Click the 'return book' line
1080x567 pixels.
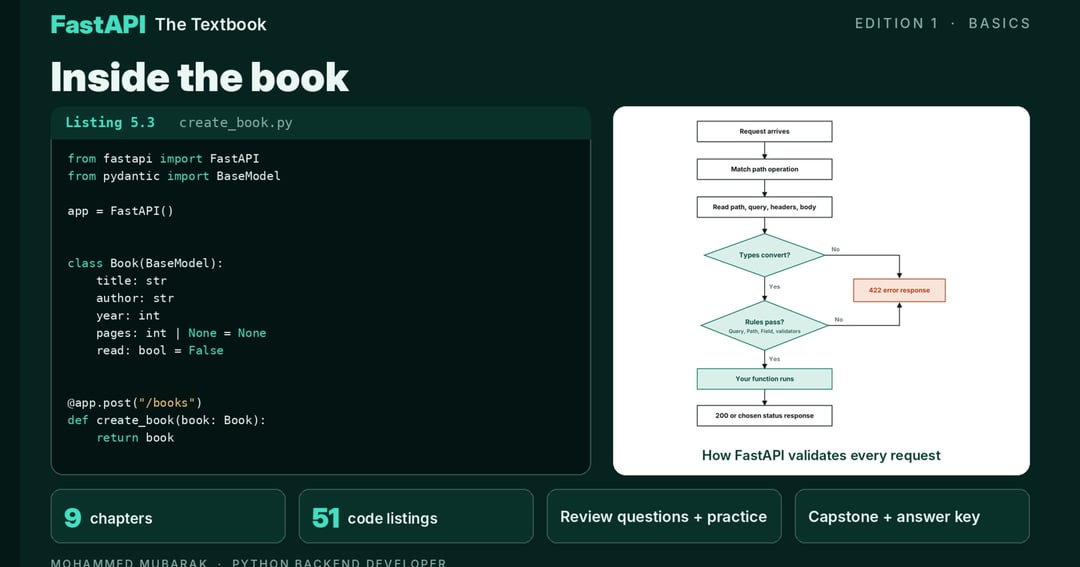135,437
